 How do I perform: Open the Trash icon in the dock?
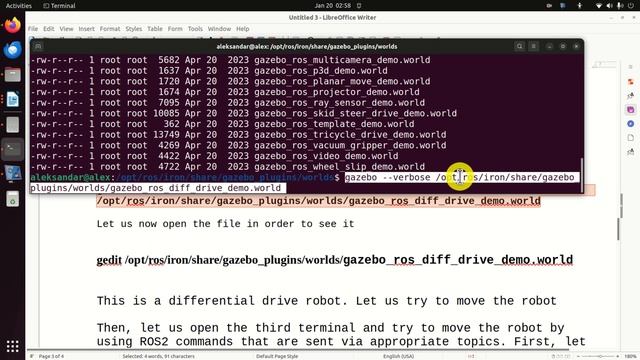12,199
